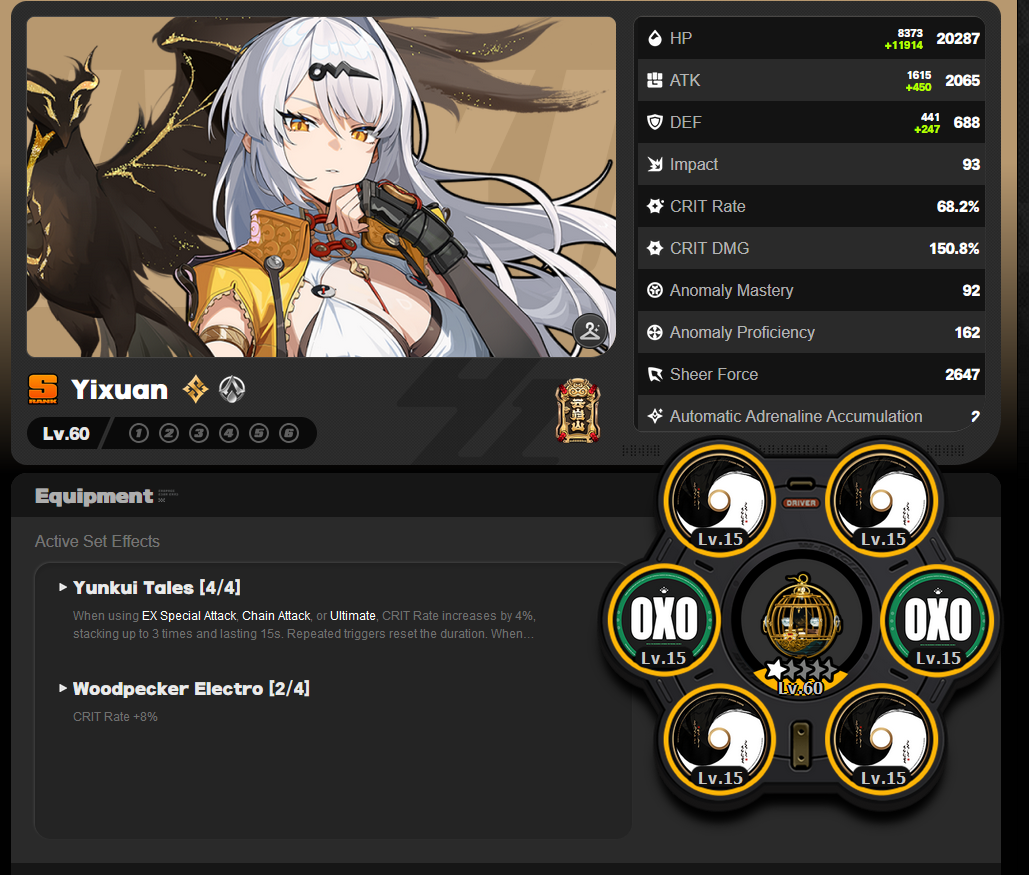Select mindscape cinema node 5
Image resolution: width=1029 pixels, height=875 pixels.
(x=259, y=433)
